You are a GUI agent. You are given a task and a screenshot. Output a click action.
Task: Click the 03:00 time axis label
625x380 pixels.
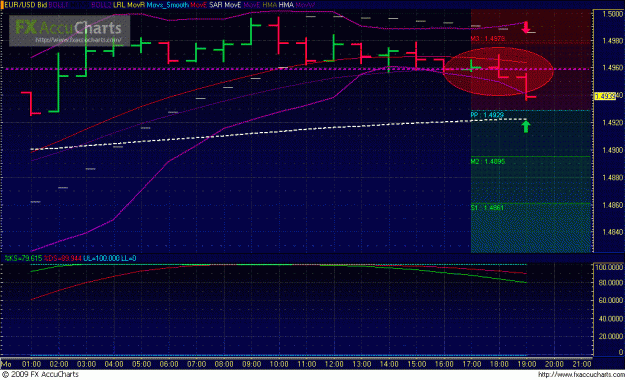[86, 364]
